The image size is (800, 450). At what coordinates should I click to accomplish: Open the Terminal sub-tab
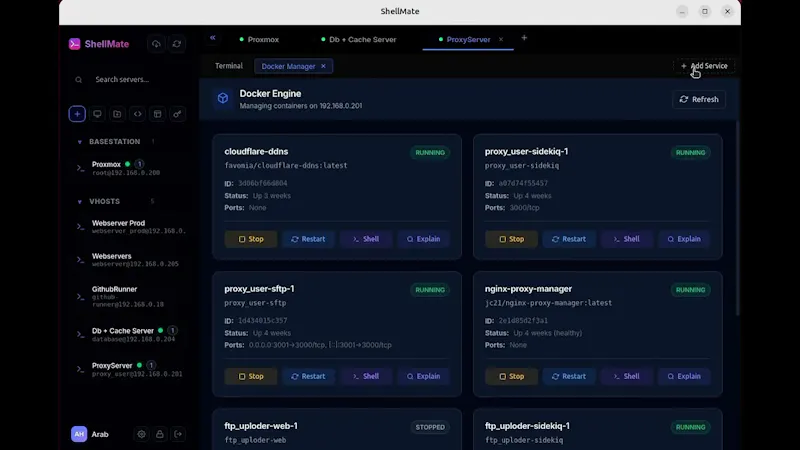click(229, 66)
